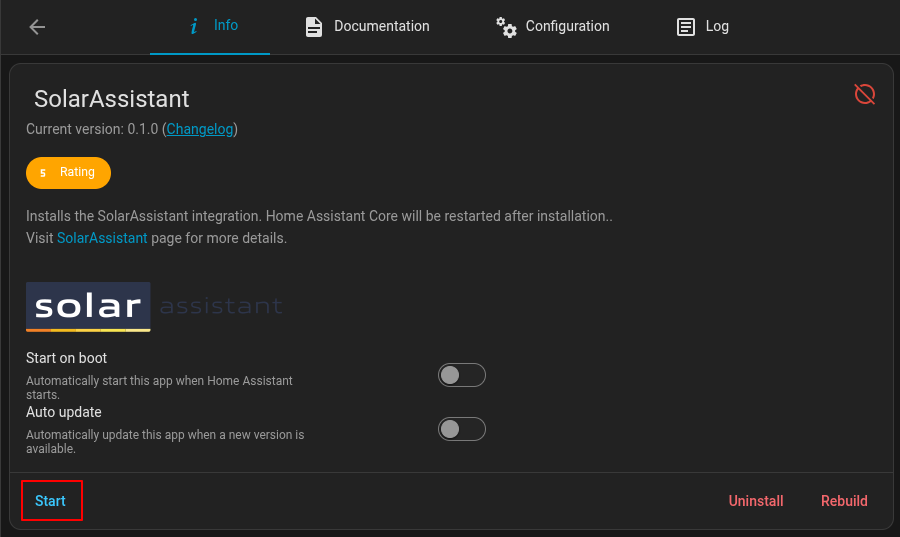The width and height of the screenshot is (900, 537).
Task: Open the Configuration tab
Action: 552,26
